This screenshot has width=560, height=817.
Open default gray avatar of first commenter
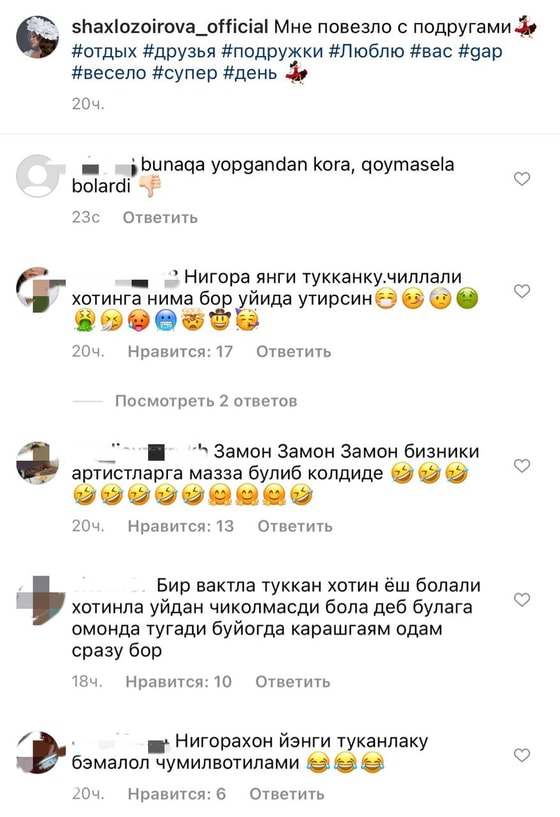click(x=38, y=176)
